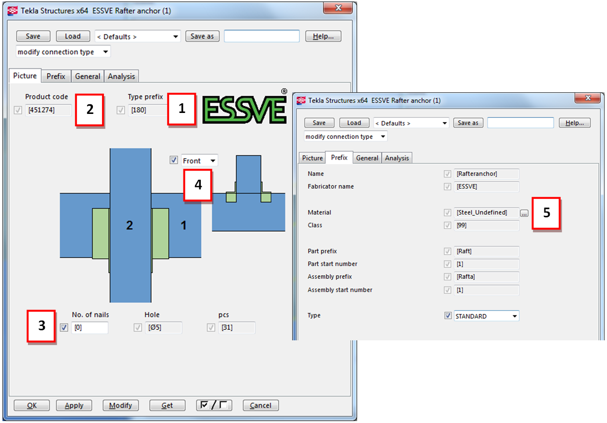This screenshot has height=423, width=607.
Task: Toggle the Part start number checkbox
Action: point(448,264)
